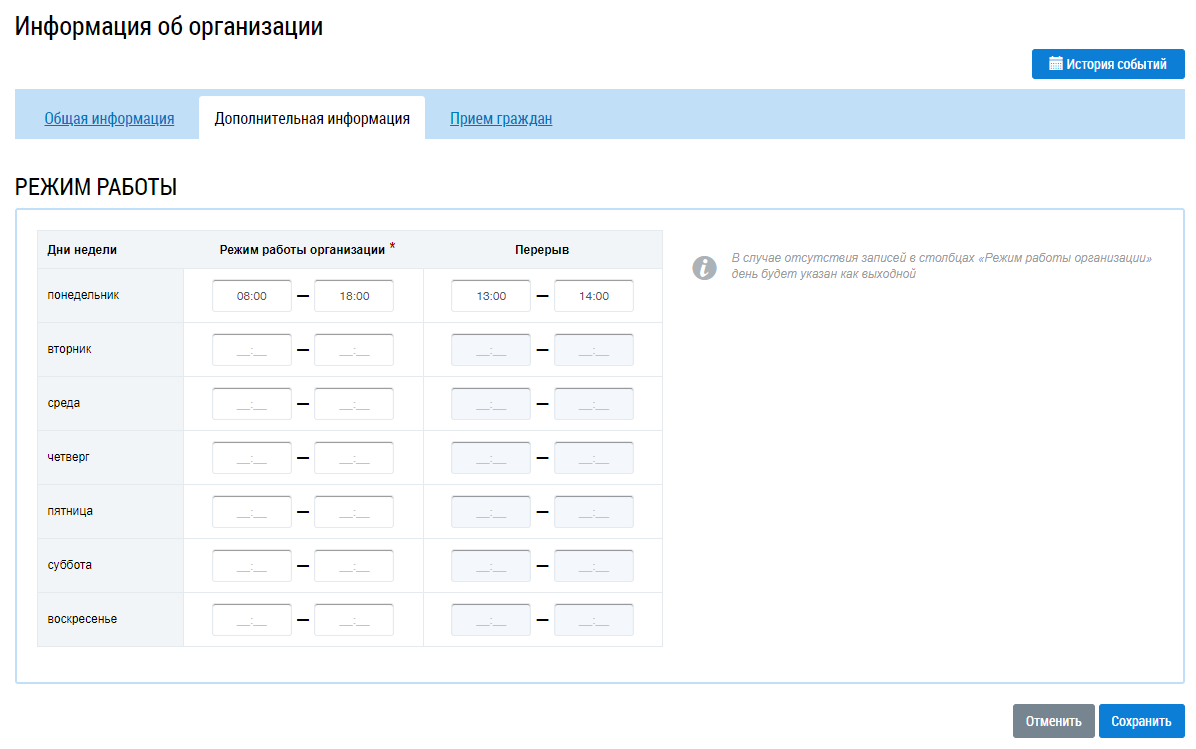The height and width of the screenshot is (749, 1196).
Task: Click вторник work end time field
Action: tap(354, 350)
